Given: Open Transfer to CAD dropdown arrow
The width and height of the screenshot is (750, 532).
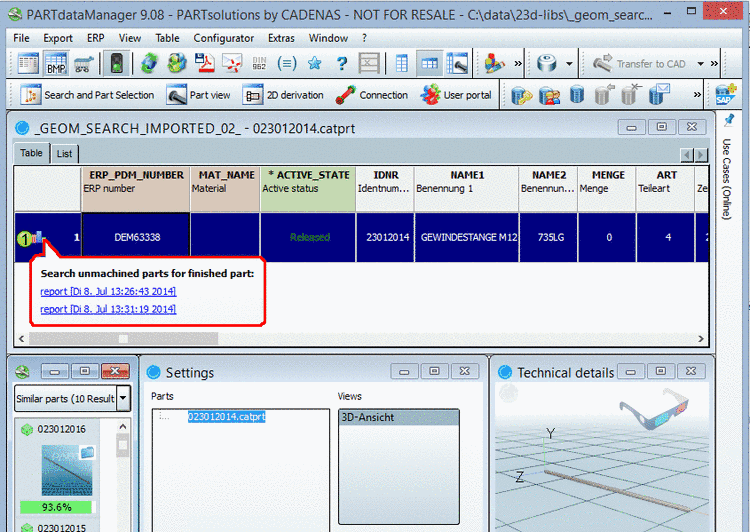Looking at the screenshot, I should point(700,64).
